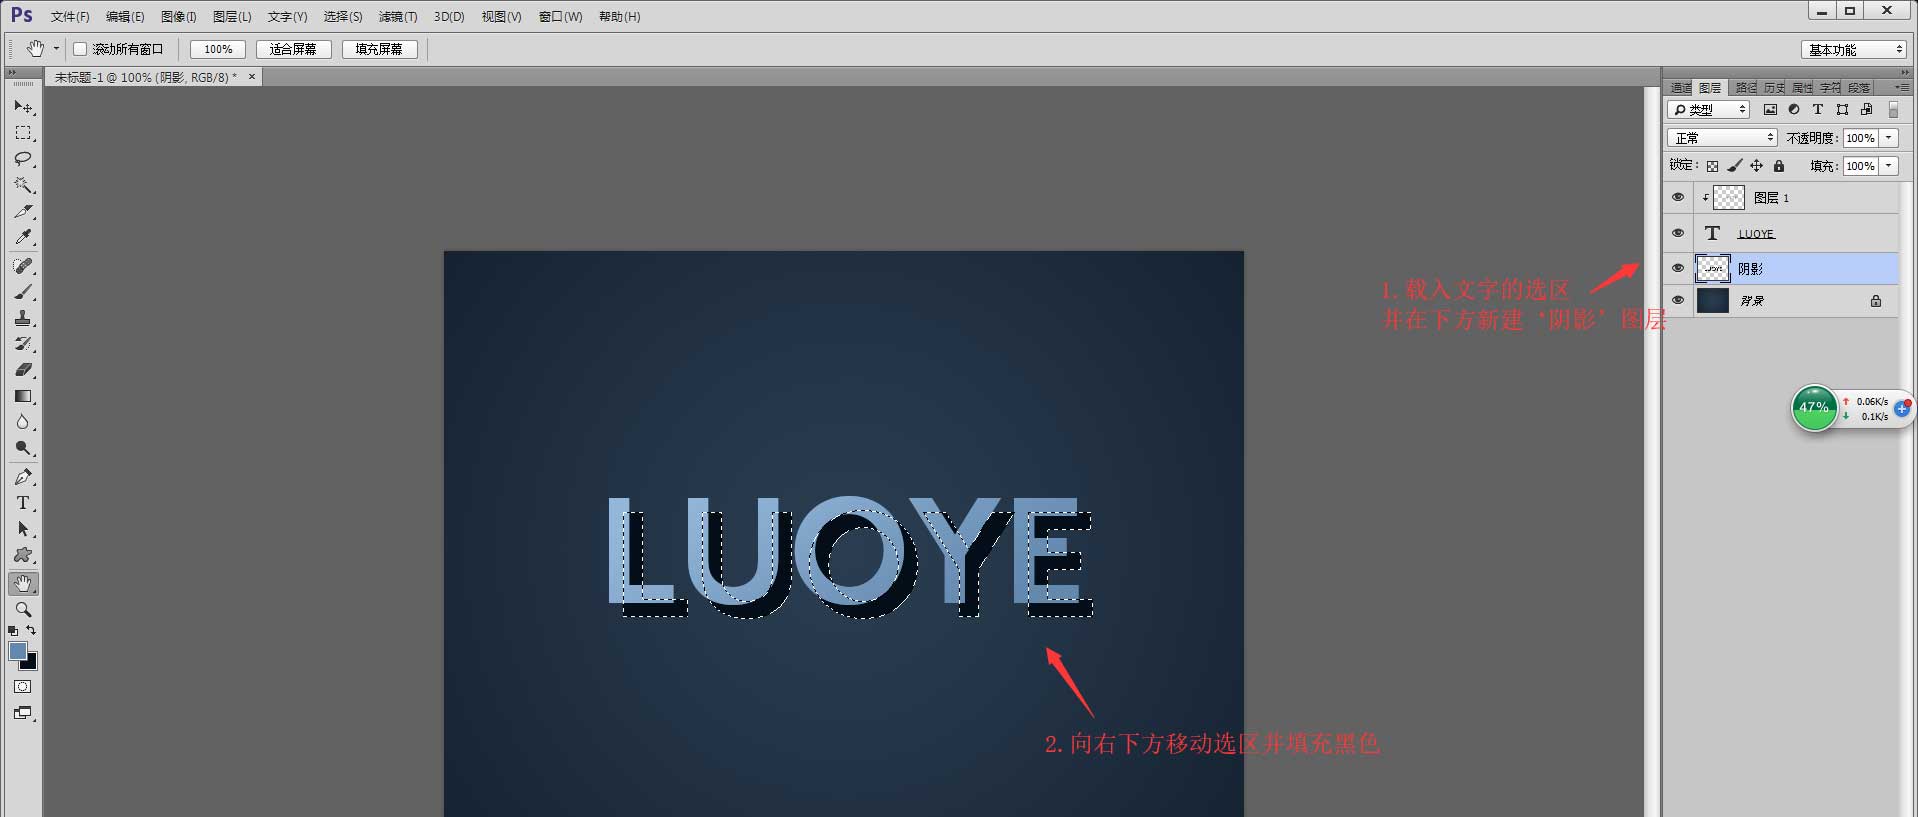
Task: Select the Gradient tool
Action: click(x=23, y=396)
